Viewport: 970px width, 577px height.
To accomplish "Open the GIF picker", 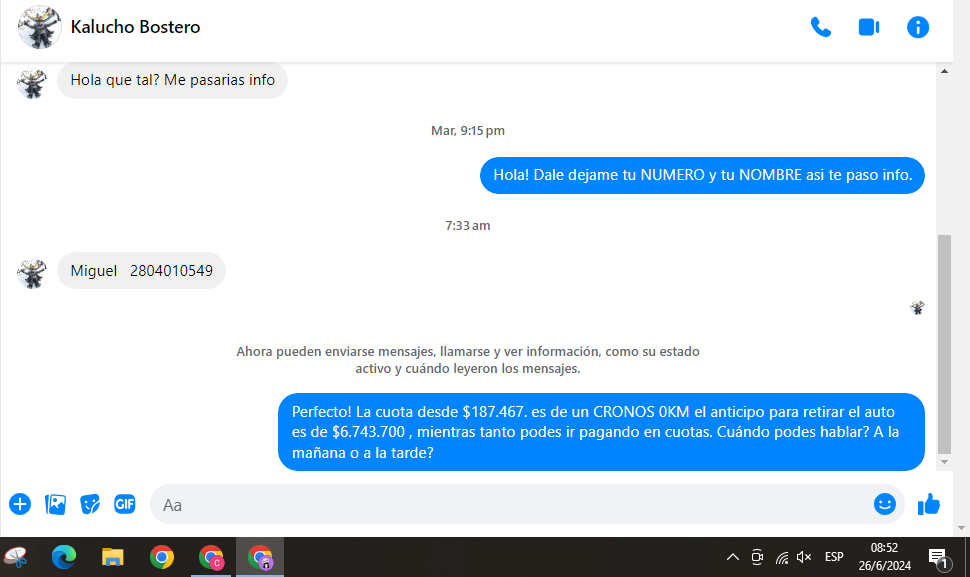I will coord(124,504).
